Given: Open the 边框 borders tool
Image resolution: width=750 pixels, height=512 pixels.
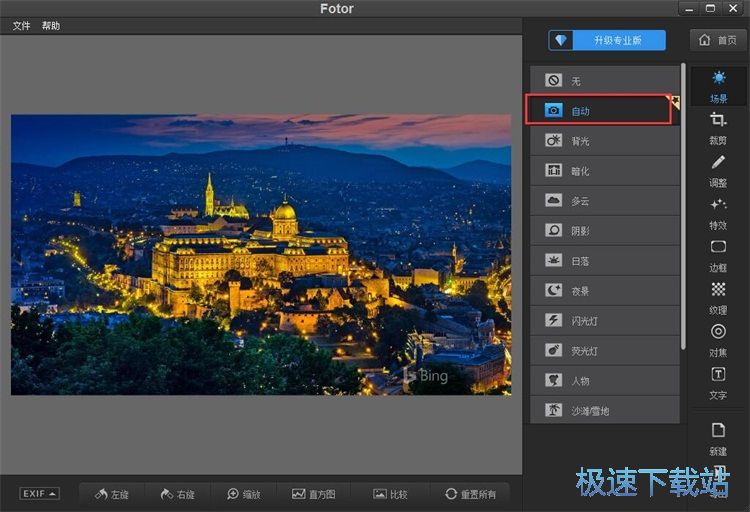Looking at the screenshot, I should (x=718, y=256).
